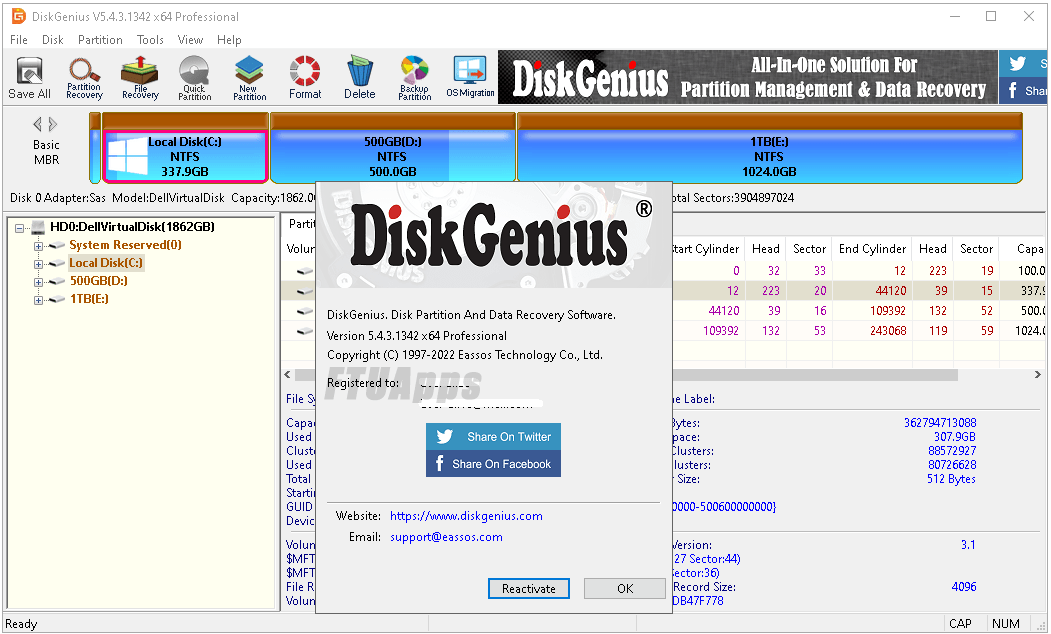Open the Disk menu

52,40
